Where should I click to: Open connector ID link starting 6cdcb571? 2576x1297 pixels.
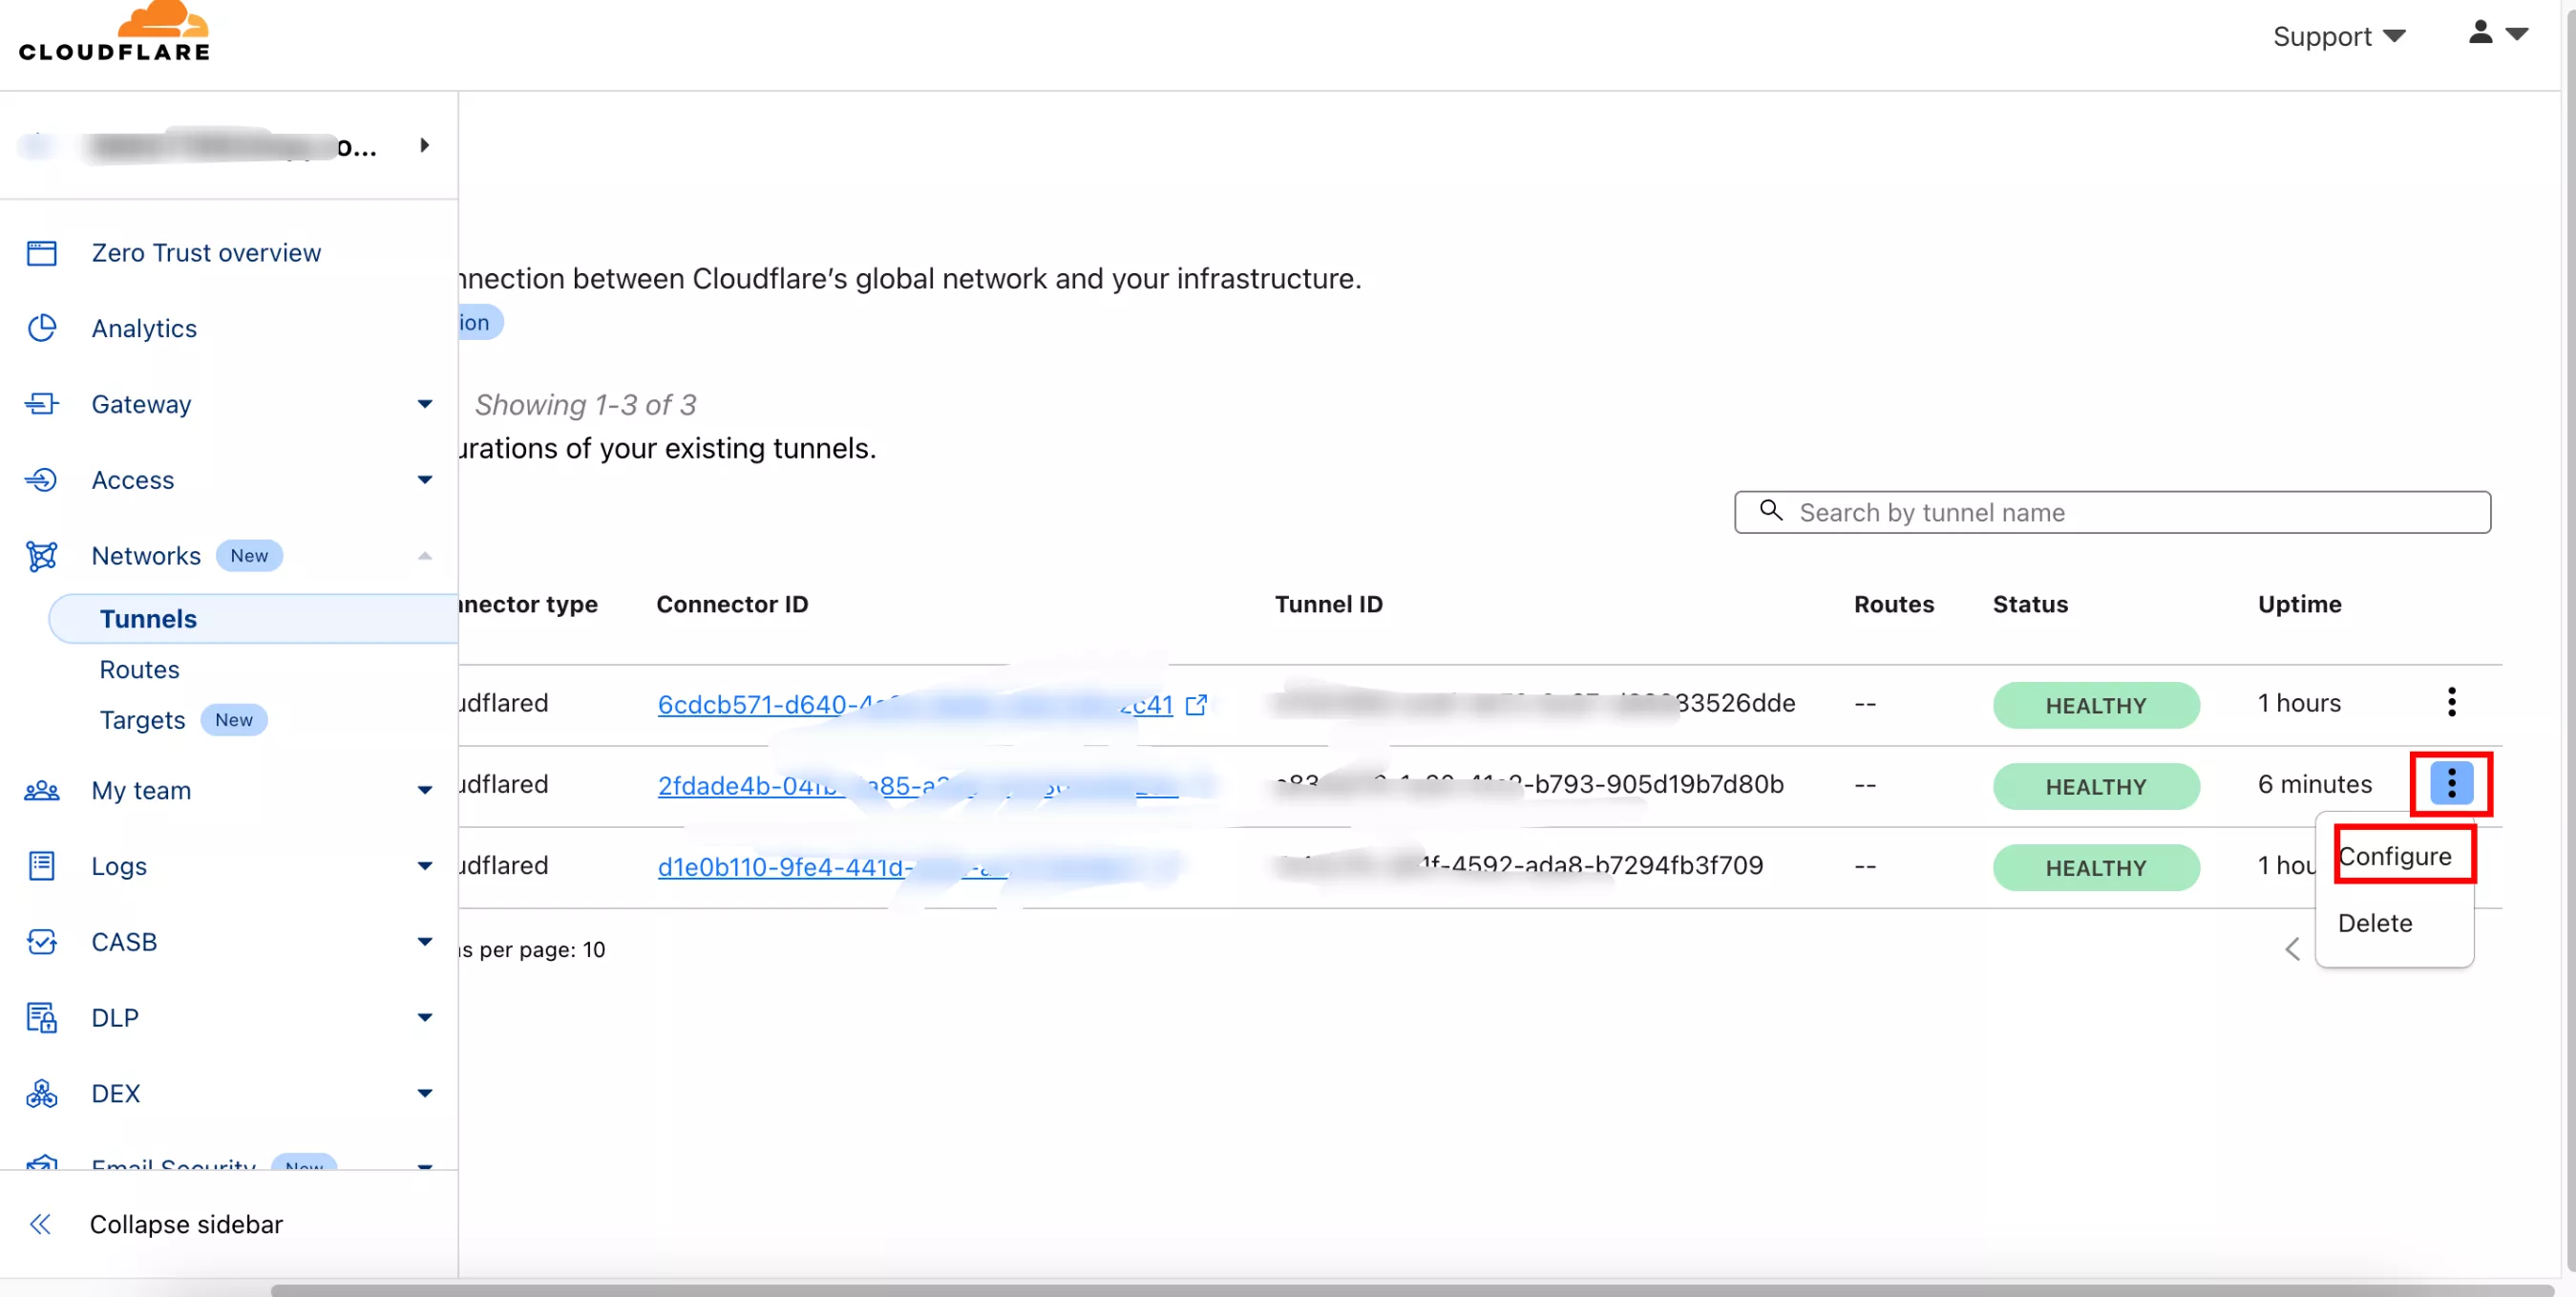915,705
